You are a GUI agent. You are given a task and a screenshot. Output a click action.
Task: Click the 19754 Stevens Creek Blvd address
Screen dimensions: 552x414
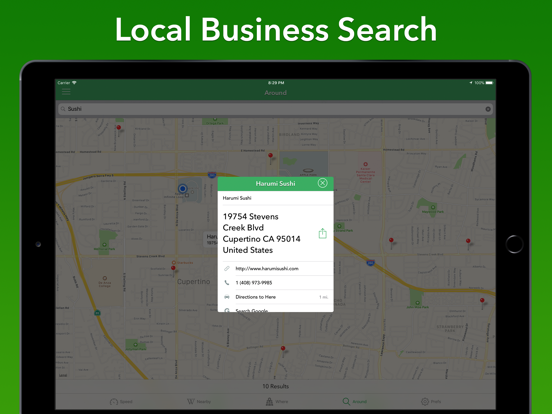tap(261, 233)
